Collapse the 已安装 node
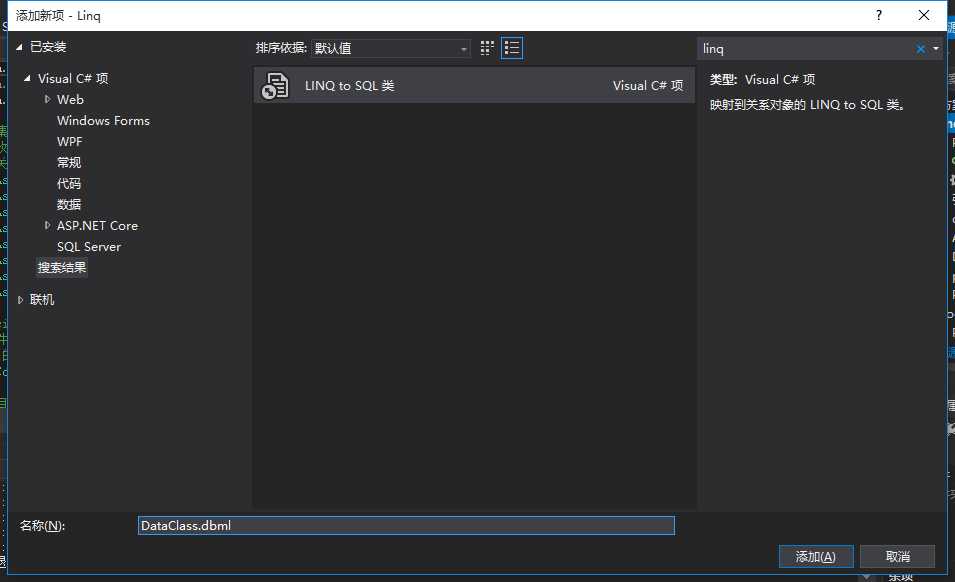Screen dimensions: 955x582 click(x=19, y=47)
